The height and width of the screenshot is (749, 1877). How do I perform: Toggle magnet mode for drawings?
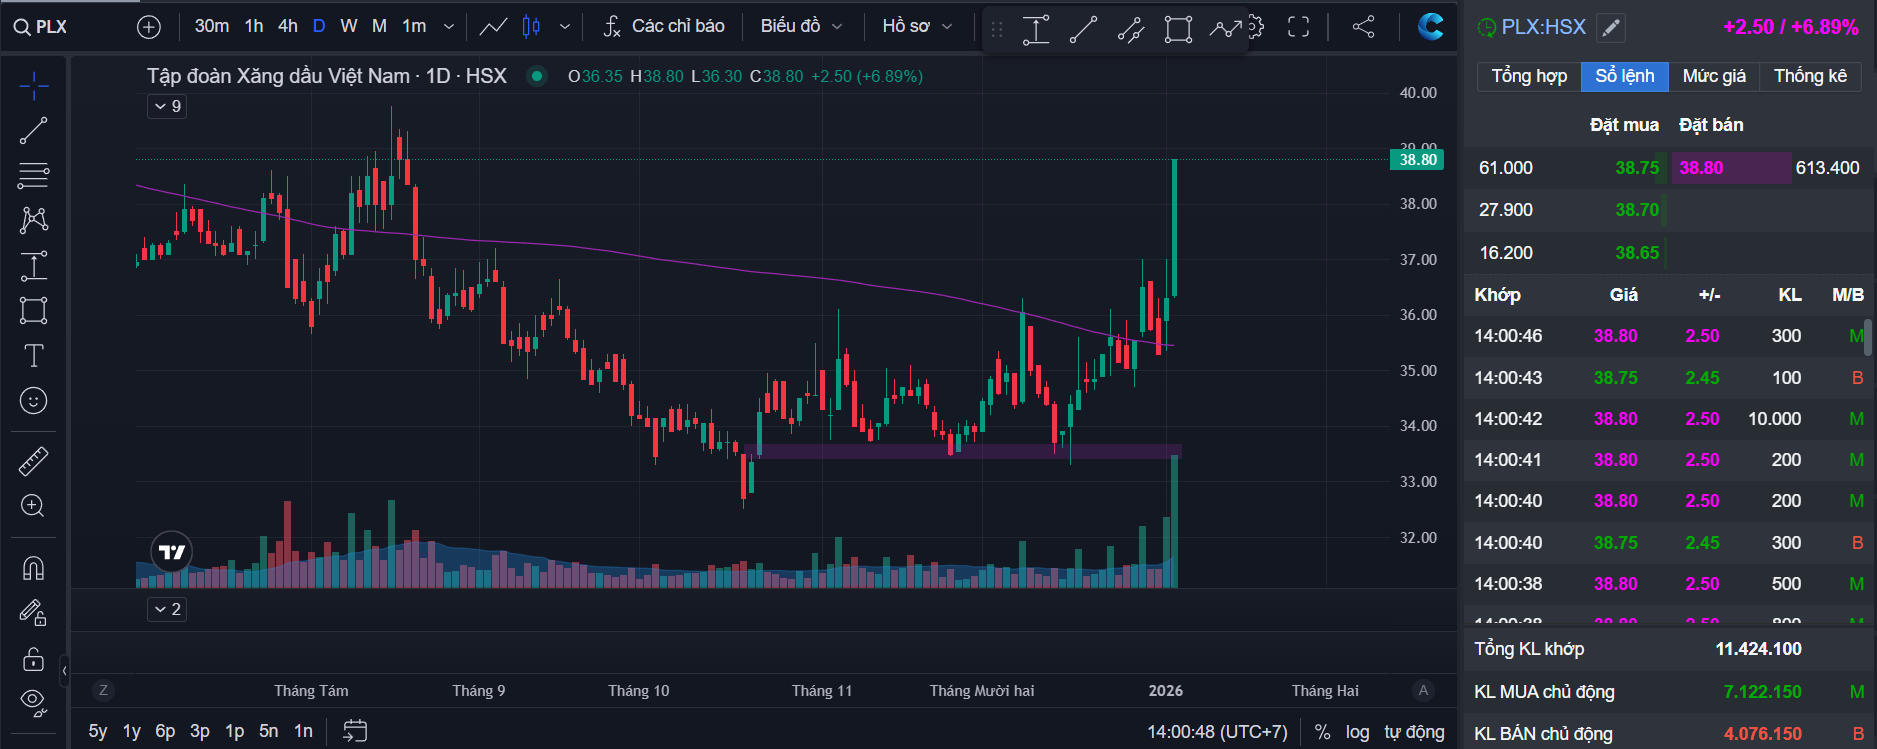34,568
